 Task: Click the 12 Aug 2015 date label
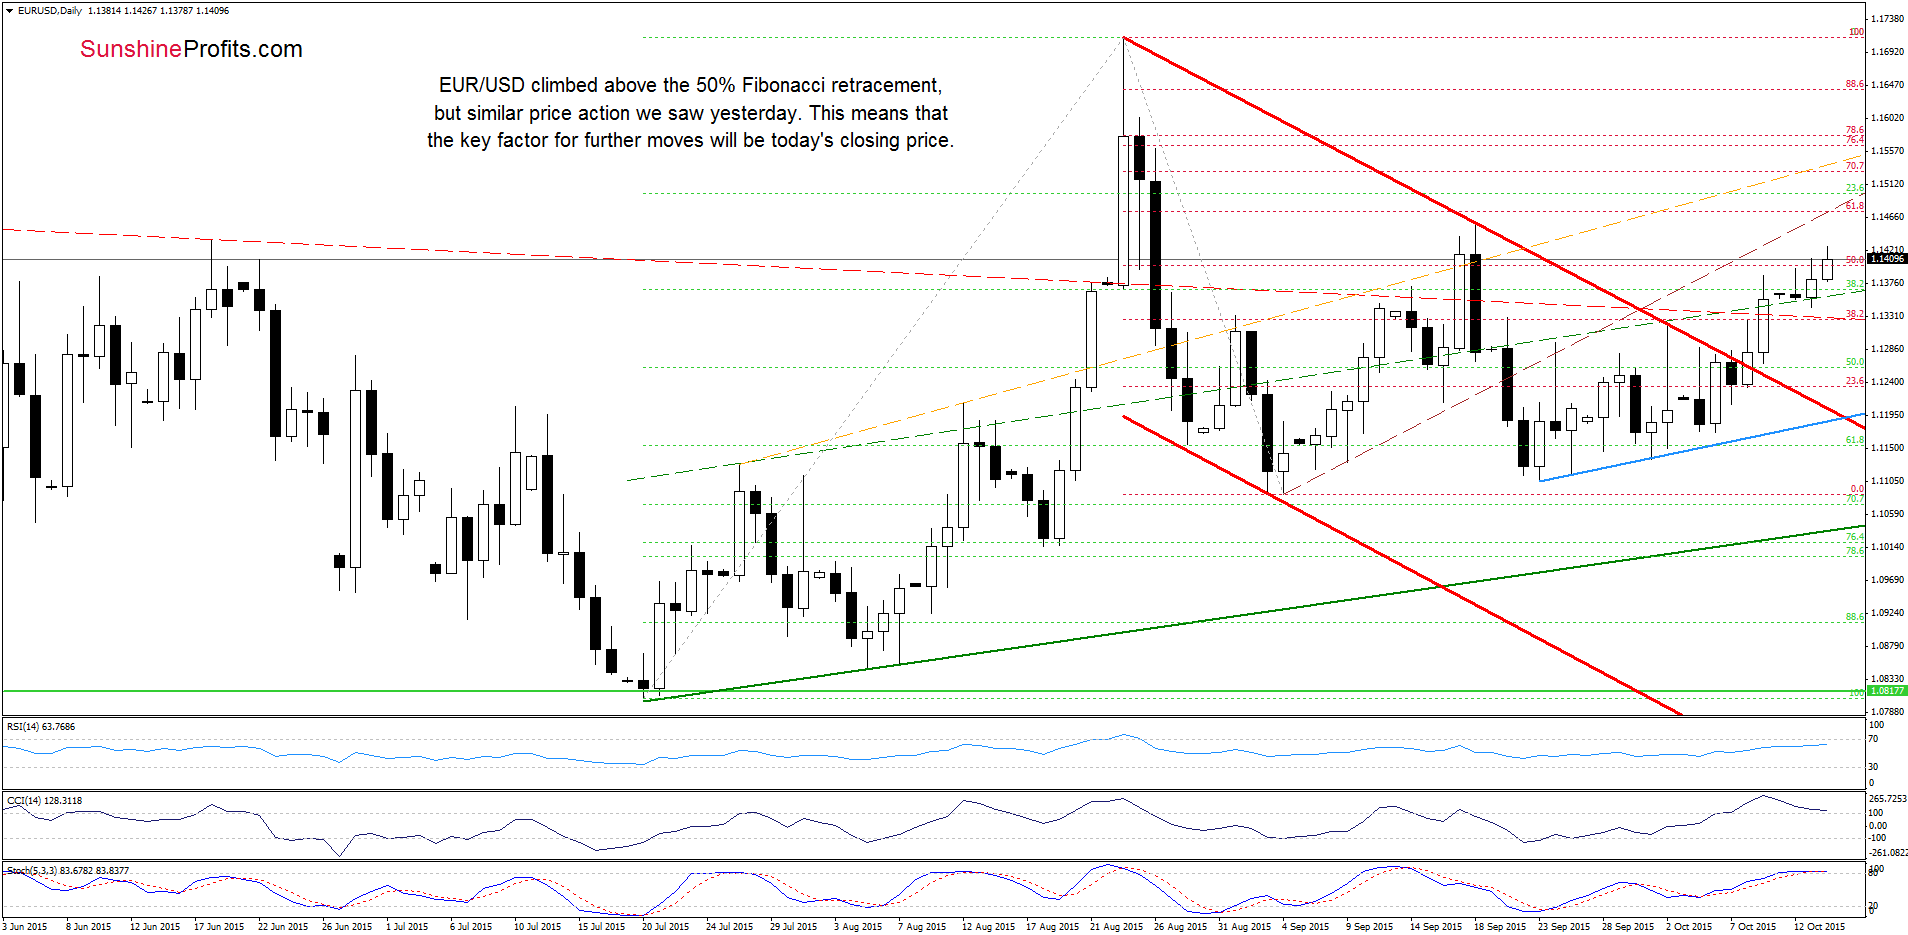tap(988, 927)
